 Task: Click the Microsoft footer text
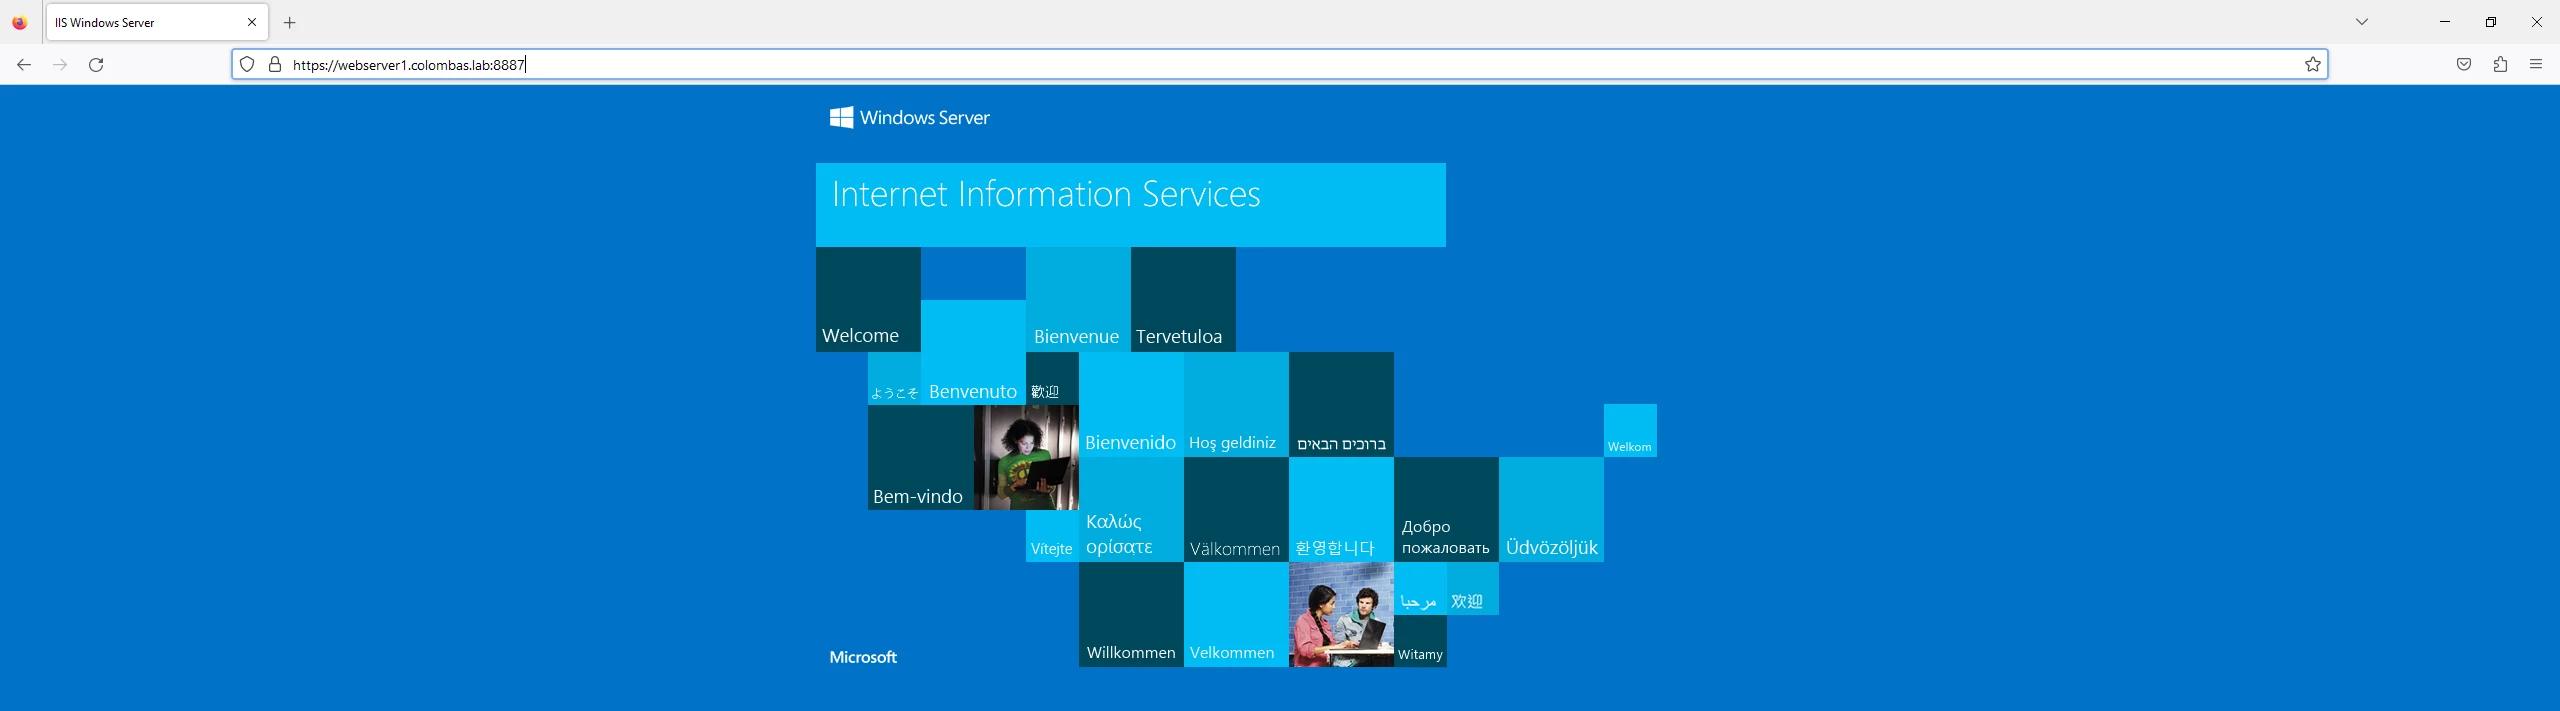point(863,657)
